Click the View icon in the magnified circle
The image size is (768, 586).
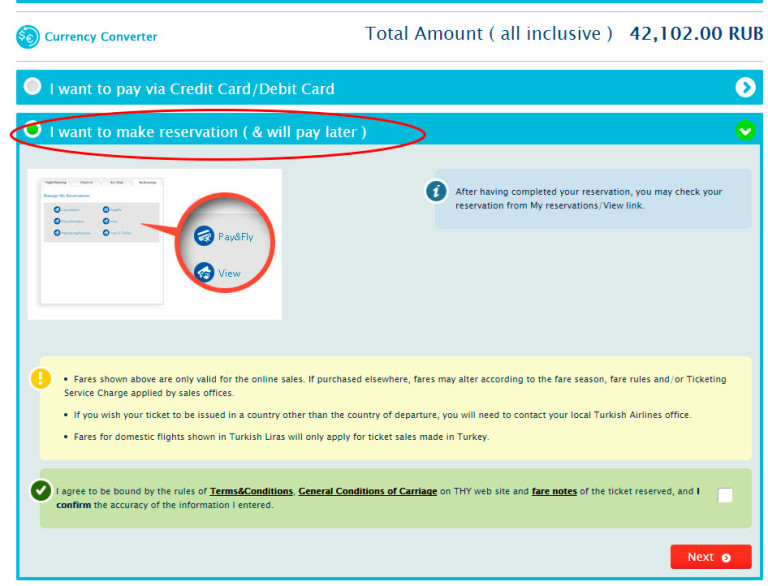coord(204,272)
